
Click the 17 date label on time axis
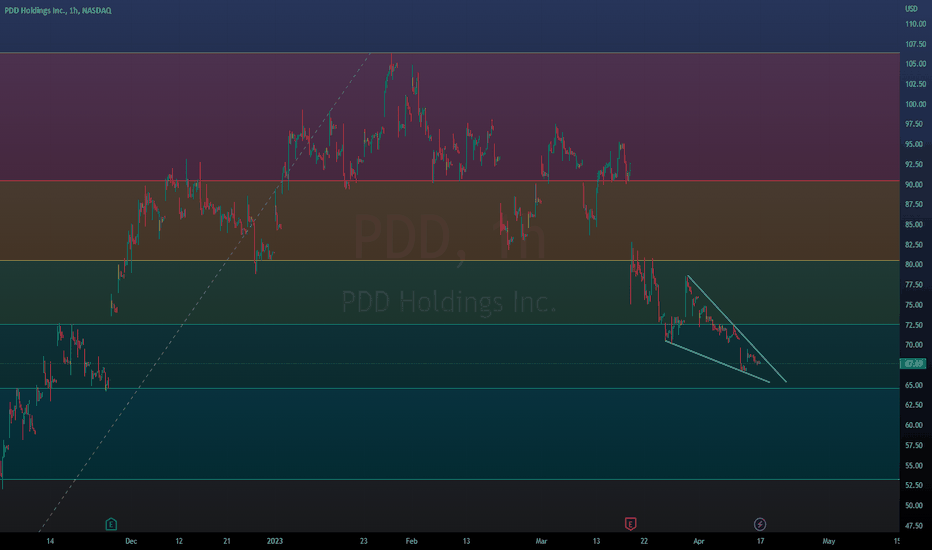click(760, 541)
